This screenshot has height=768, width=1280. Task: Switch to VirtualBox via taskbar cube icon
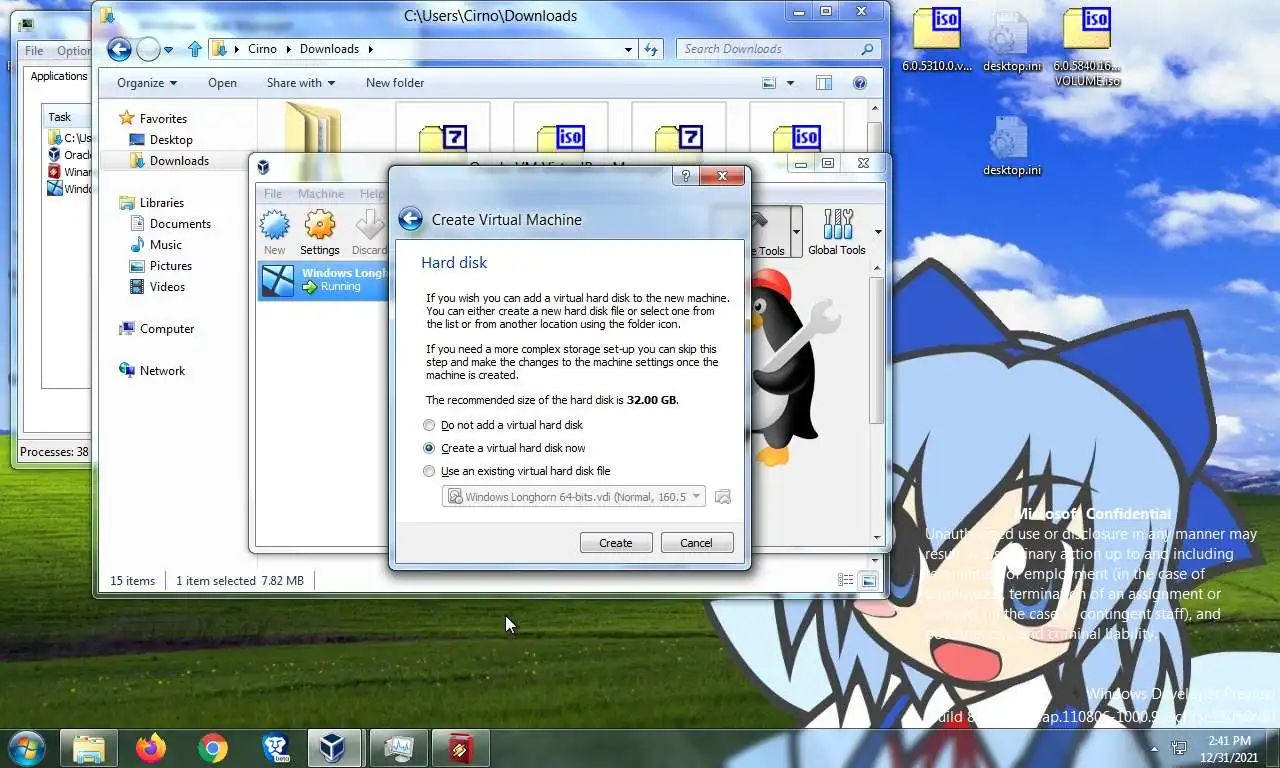[x=336, y=748]
